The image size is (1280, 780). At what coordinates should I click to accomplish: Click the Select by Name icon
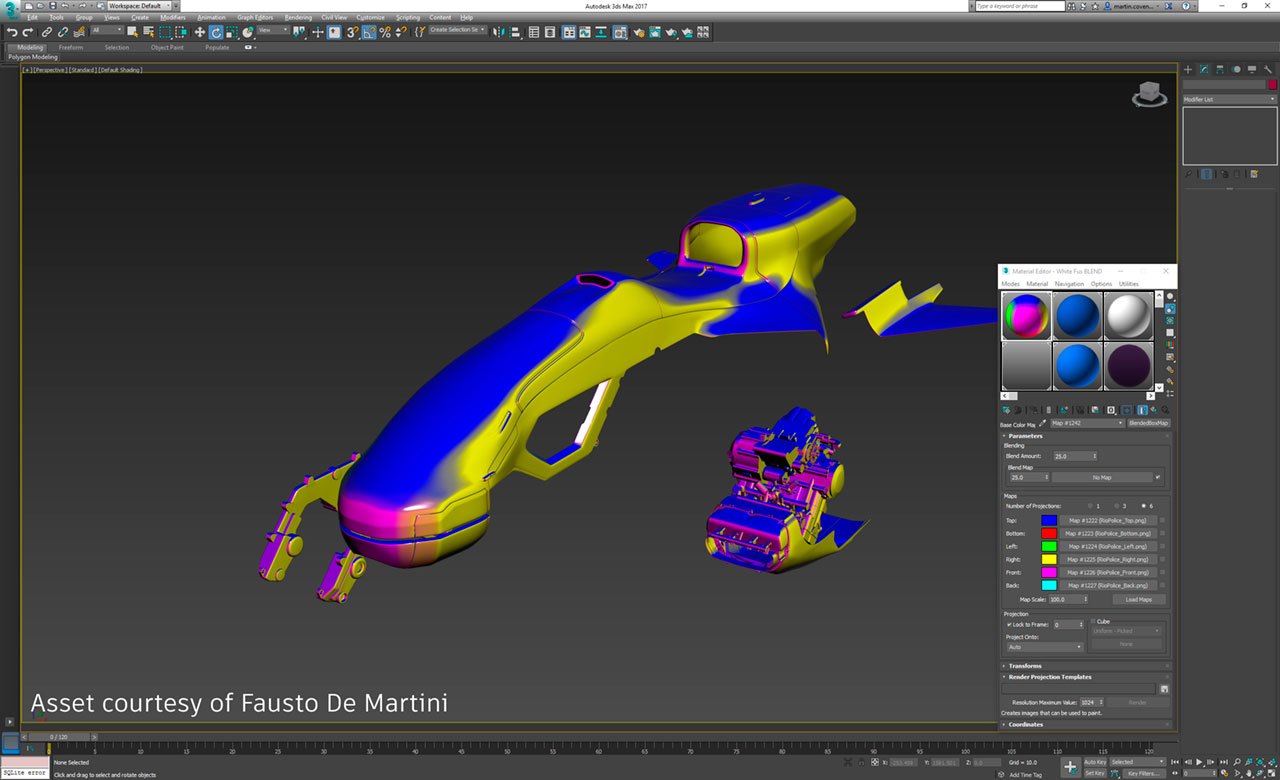148,33
